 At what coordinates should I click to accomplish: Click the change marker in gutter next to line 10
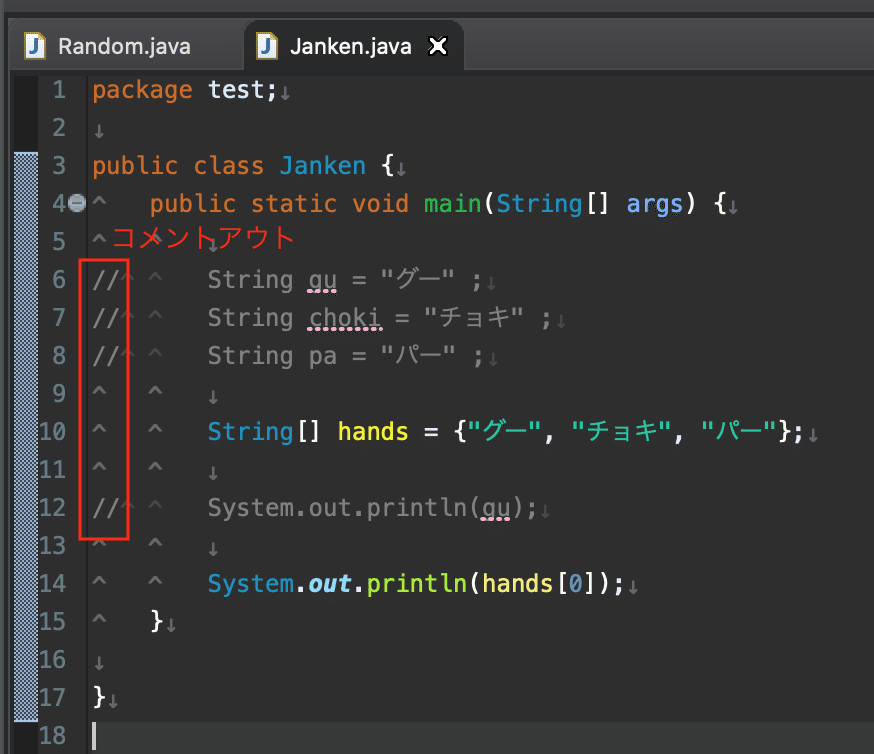click(26, 431)
